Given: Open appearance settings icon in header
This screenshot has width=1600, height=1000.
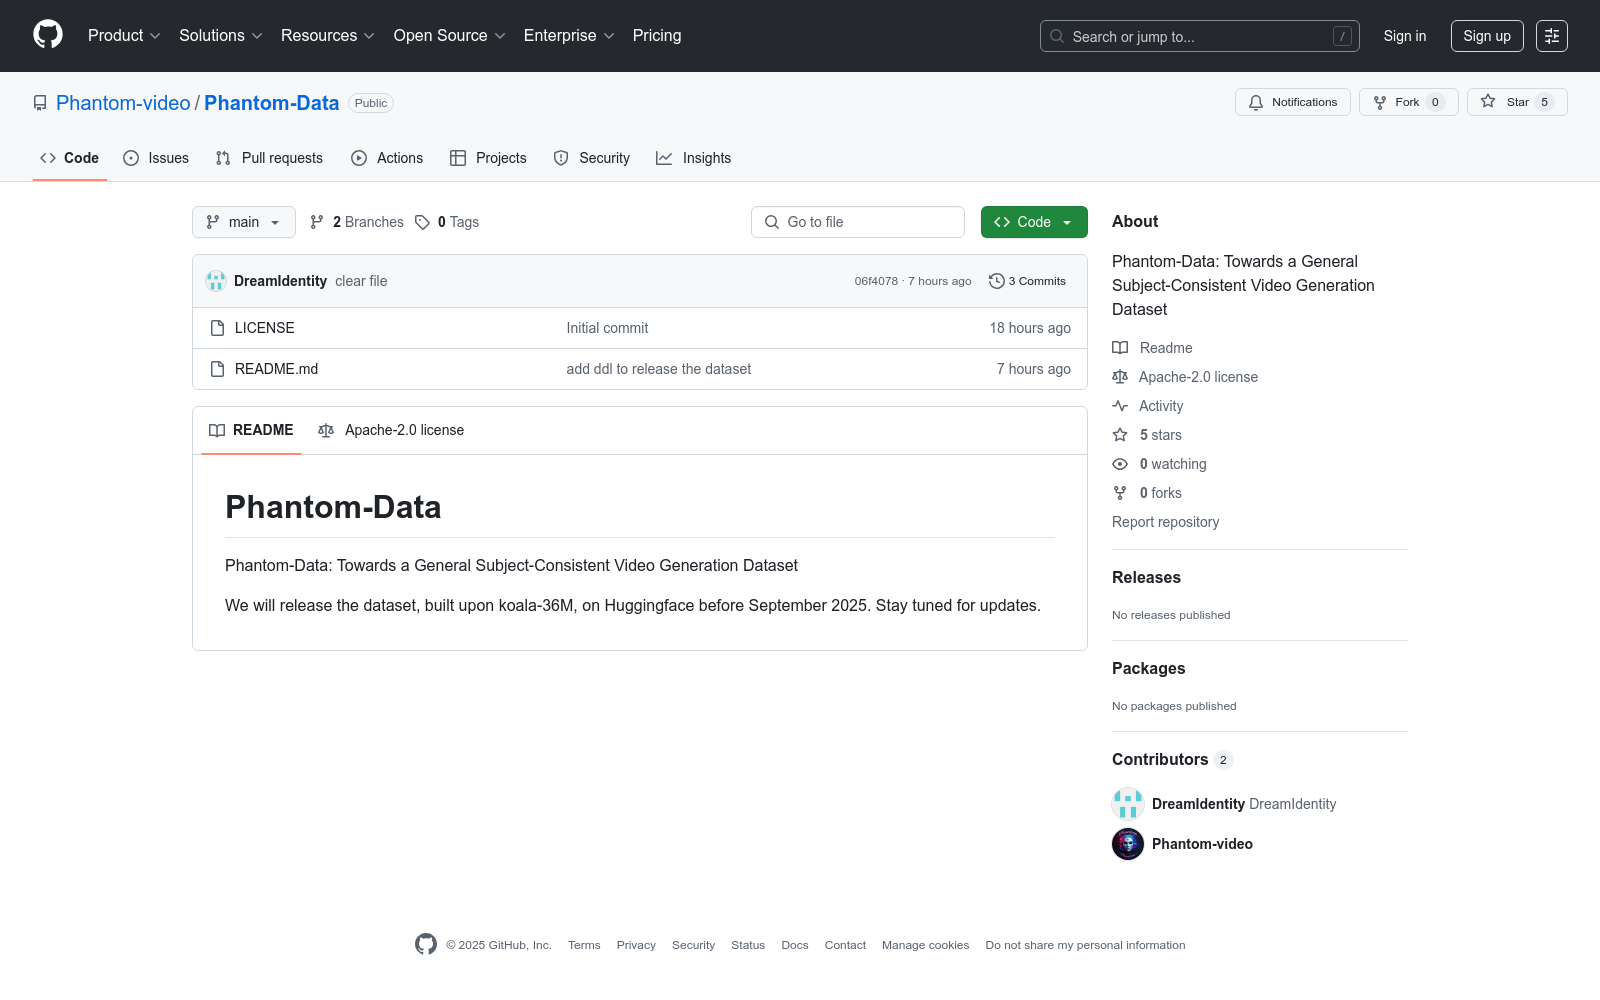Looking at the screenshot, I should pos(1552,36).
